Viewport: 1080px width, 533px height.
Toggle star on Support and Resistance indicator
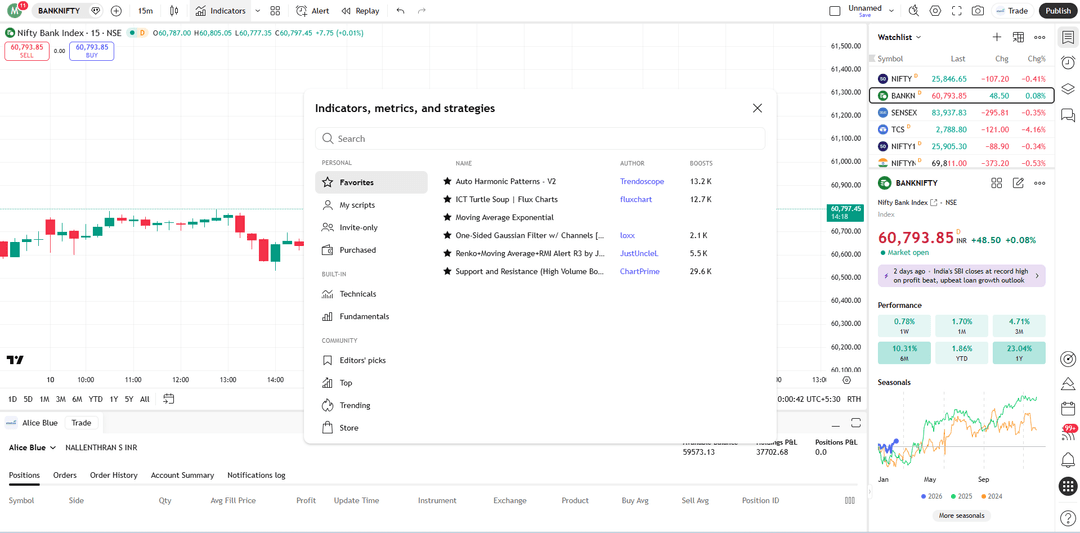tap(447, 271)
